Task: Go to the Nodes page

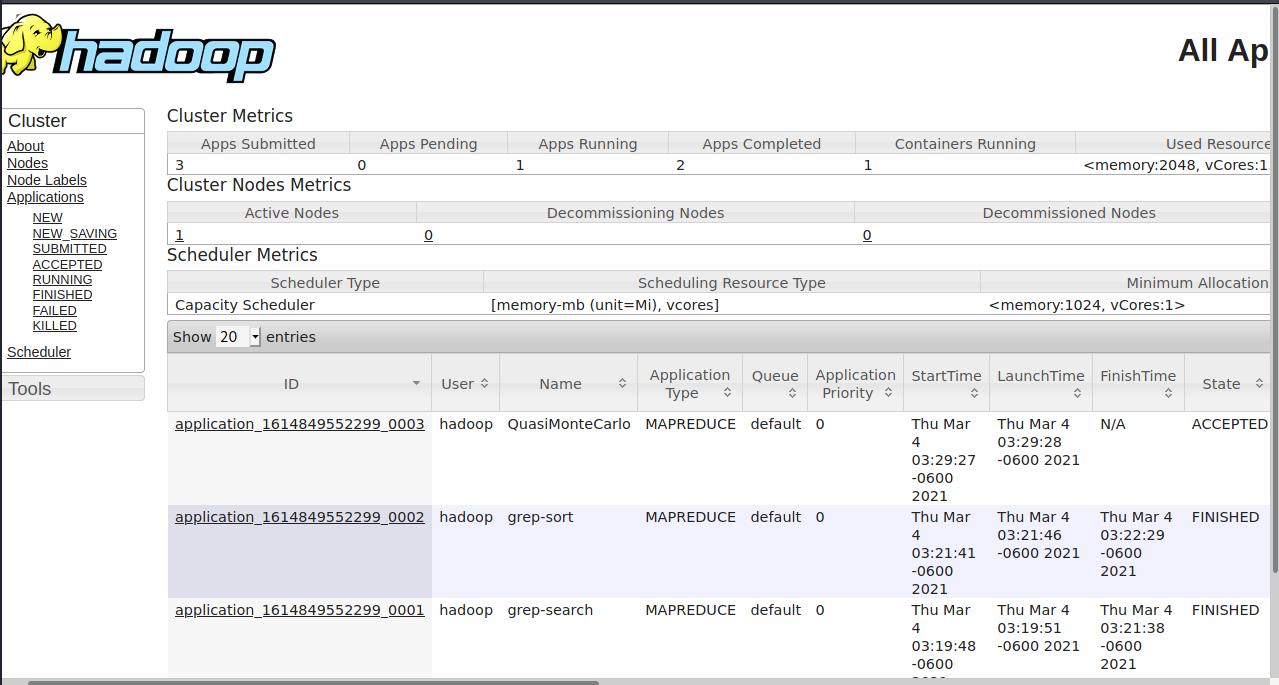Action: pos(27,162)
